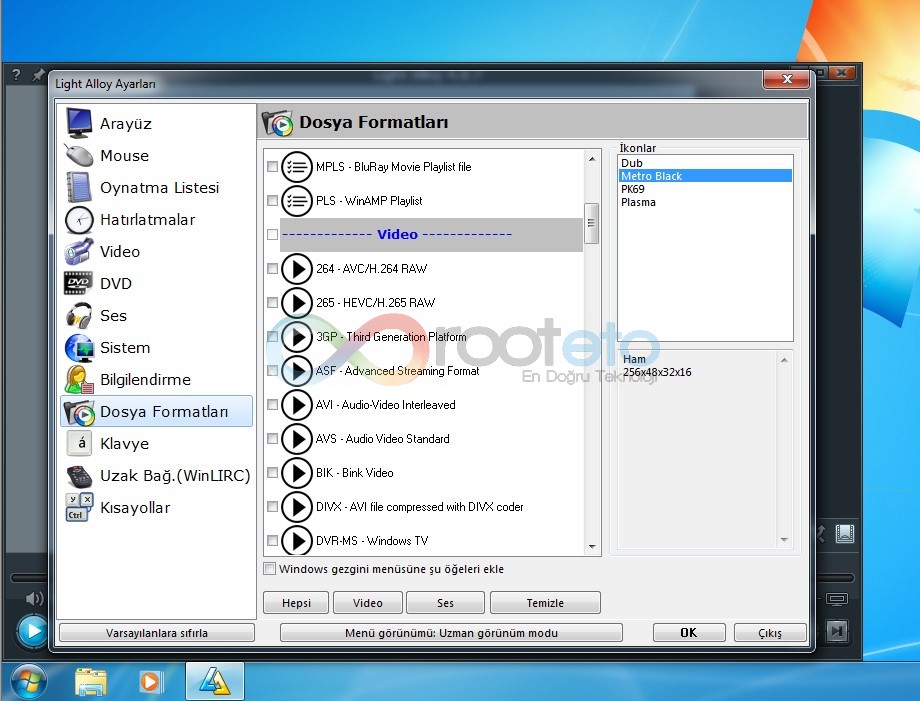Click the Ses selection button
The image size is (920, 701).
pyautogui.click(x=445, y=602)
